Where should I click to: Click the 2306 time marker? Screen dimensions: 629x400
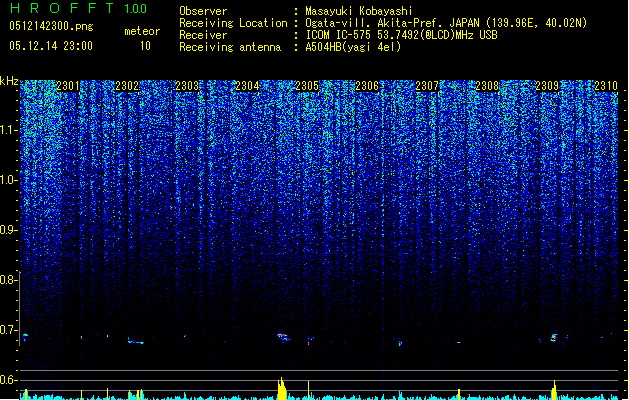click(367, 86)
